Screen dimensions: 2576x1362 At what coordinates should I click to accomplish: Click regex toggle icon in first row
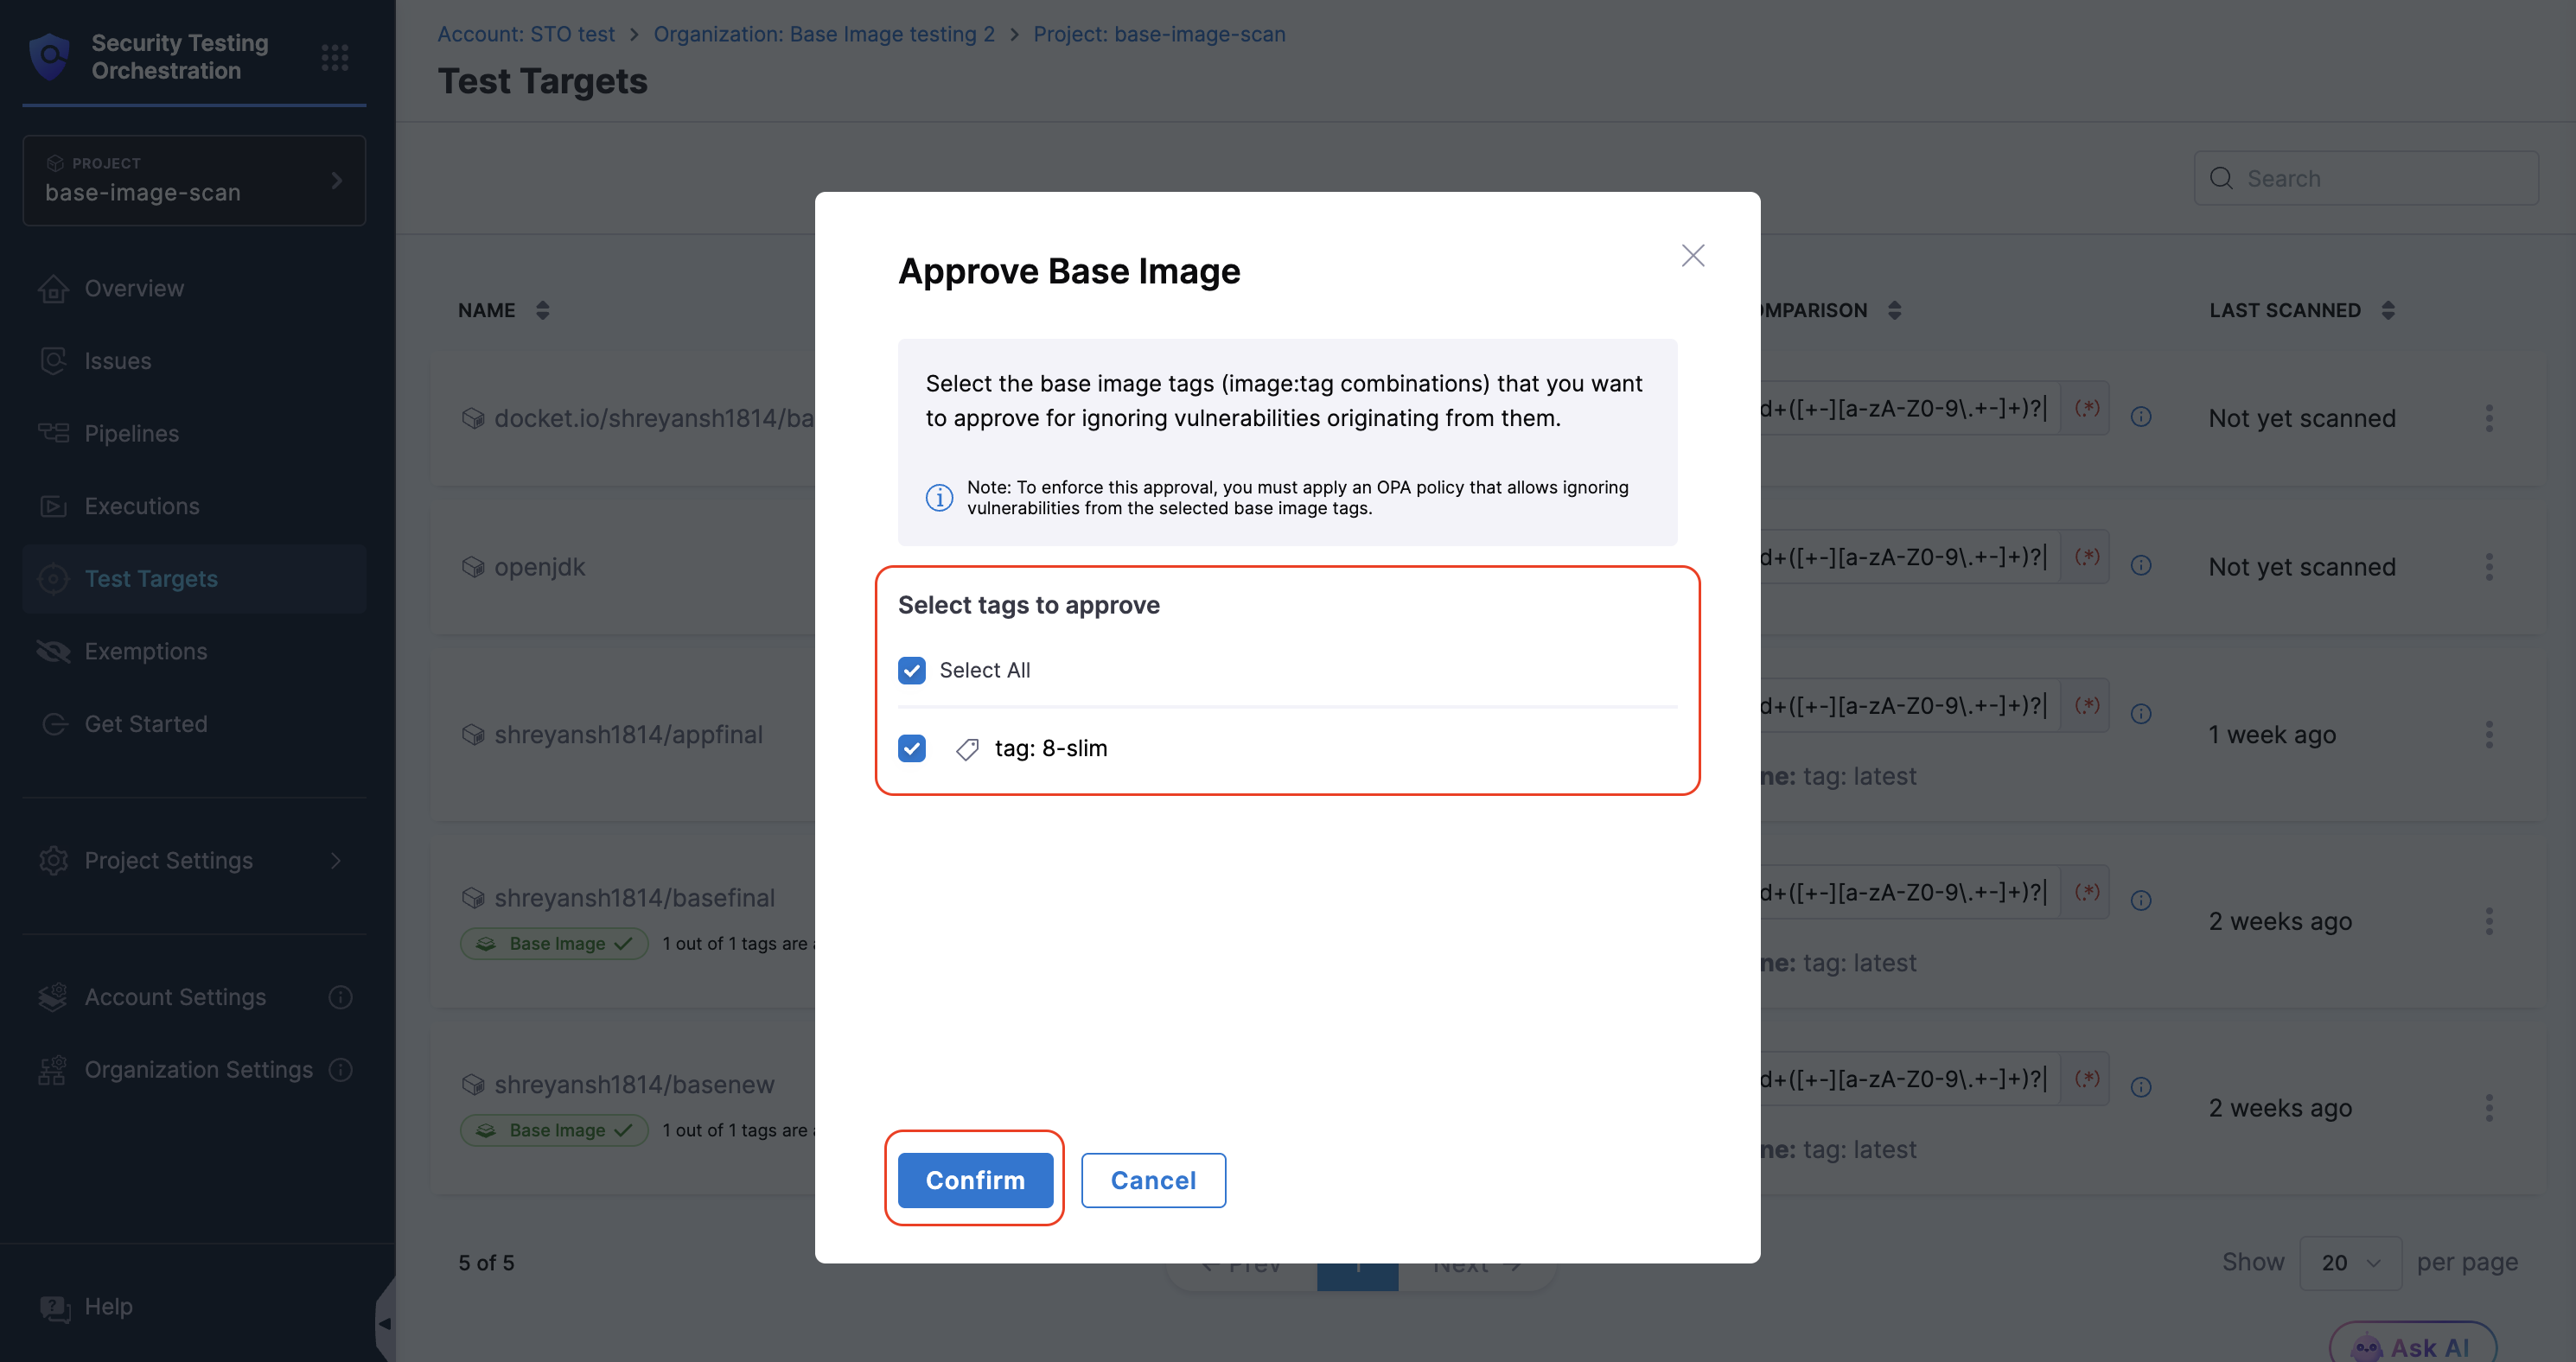coord(2086,408)
